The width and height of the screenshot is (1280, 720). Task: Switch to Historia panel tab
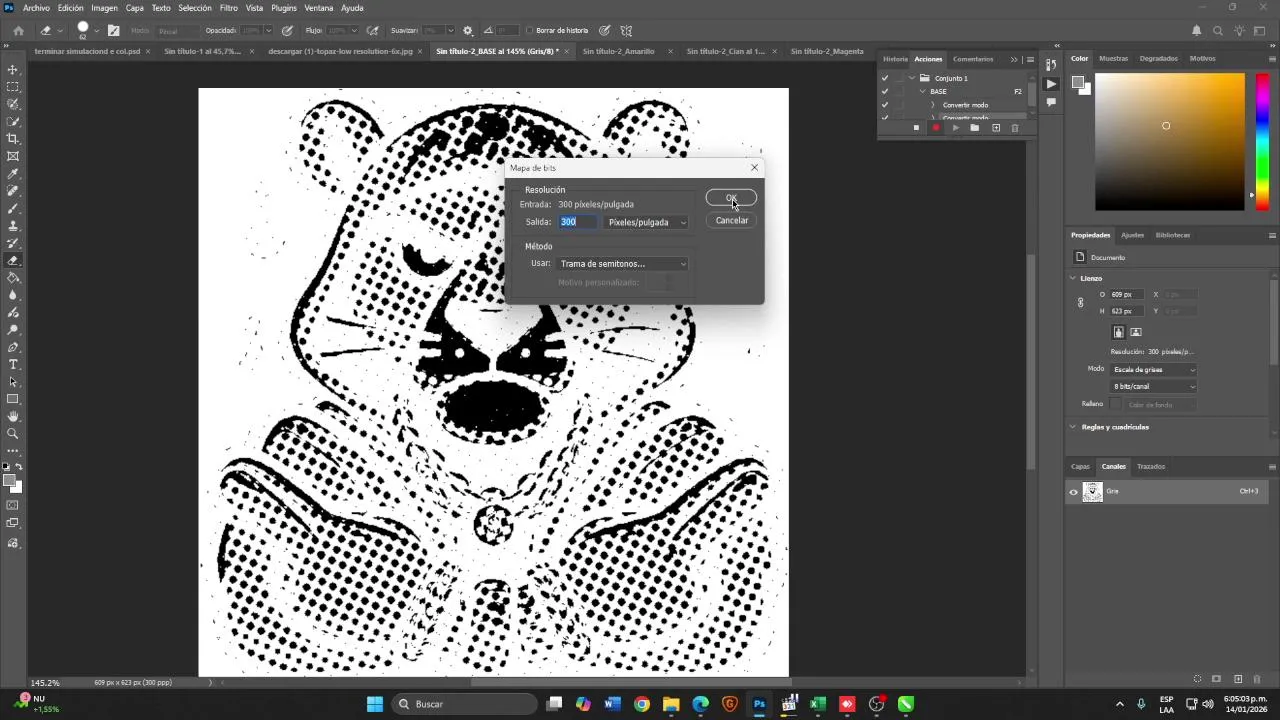(895, 59)
